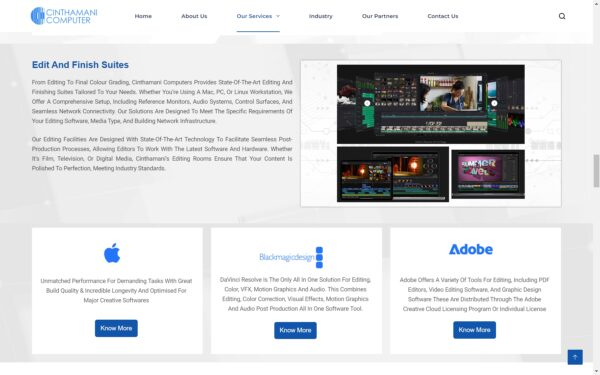Go to previous slide with left arrow
Screen dimensions: 600x375
[367, 103]
